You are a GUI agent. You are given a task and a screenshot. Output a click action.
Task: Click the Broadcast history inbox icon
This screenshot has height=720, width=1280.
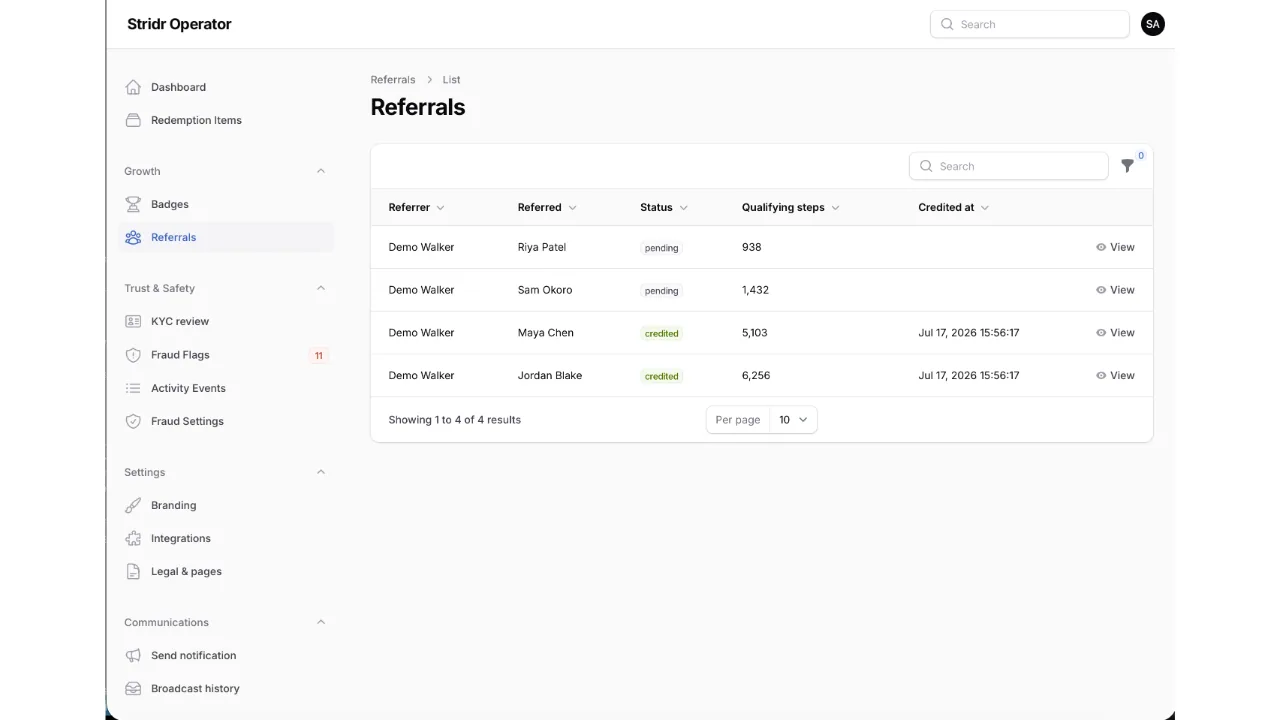tap(133, 688)
